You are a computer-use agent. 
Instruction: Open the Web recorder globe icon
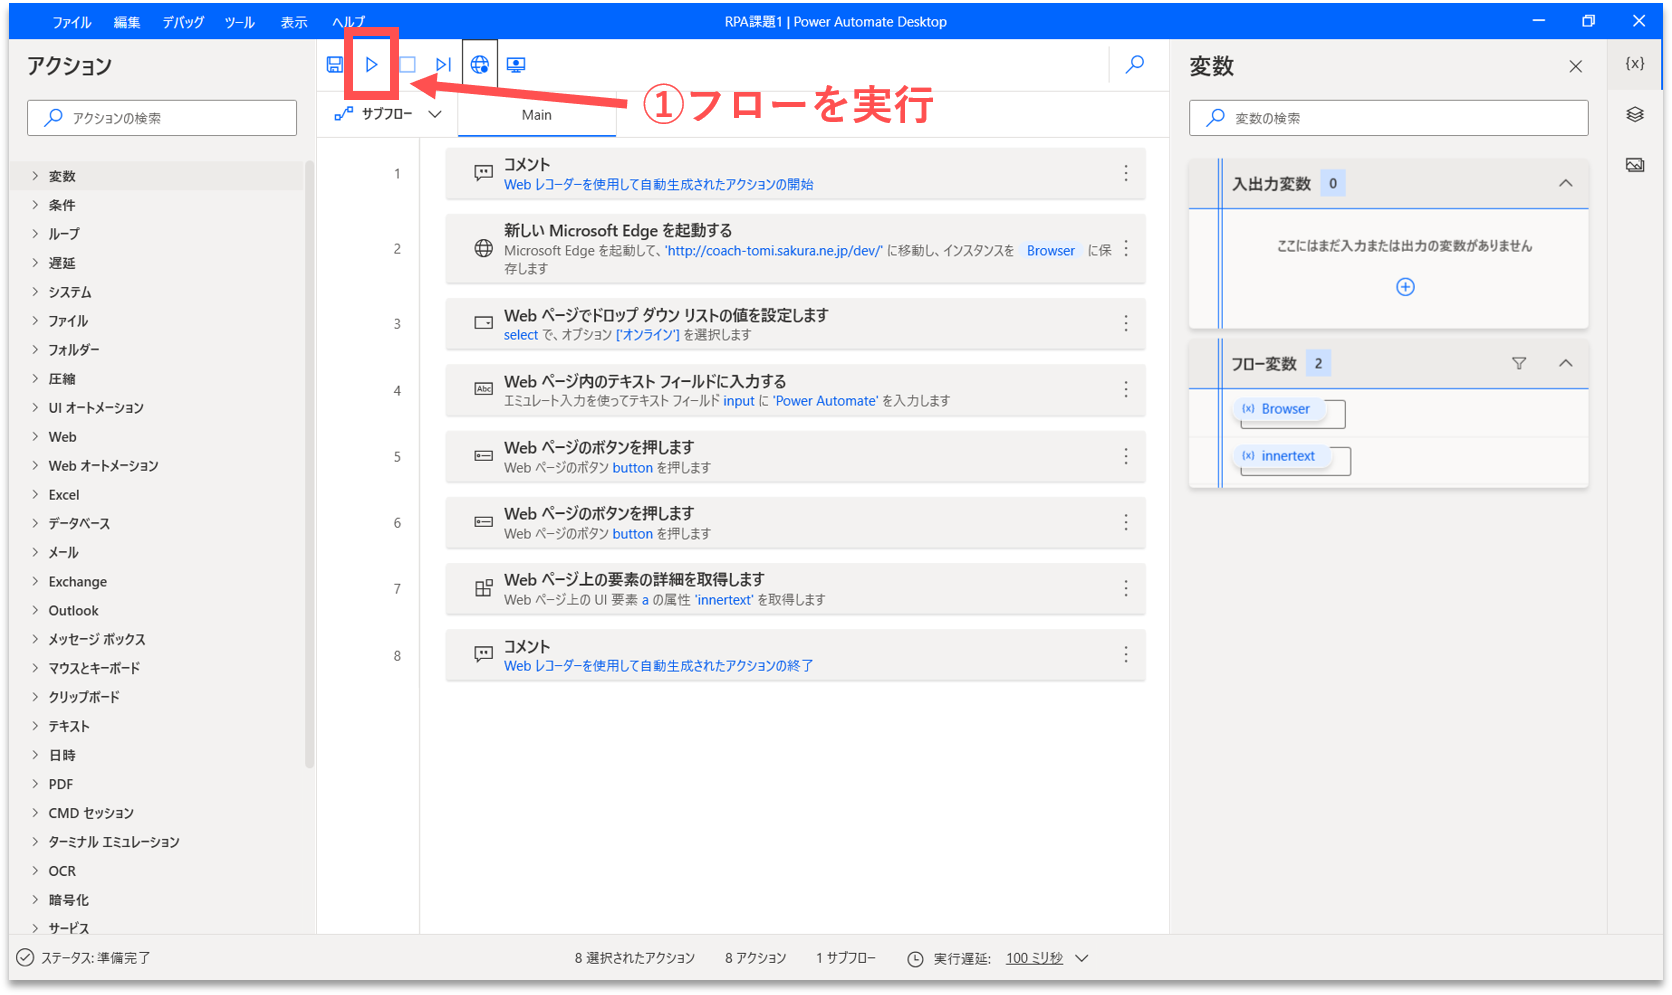480,65
